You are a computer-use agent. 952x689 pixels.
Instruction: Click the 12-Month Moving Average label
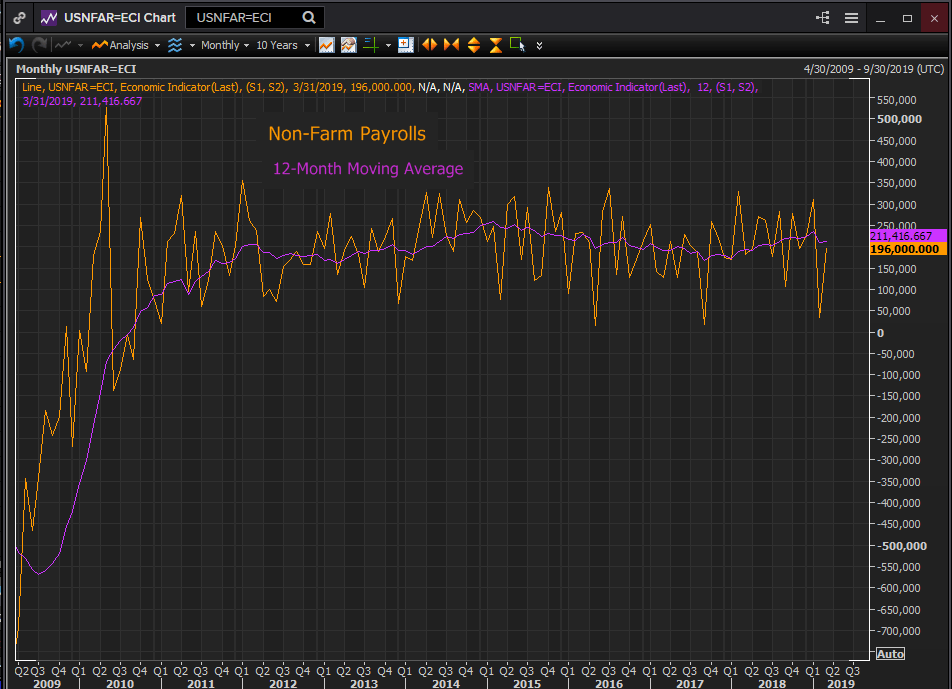click(x=368, y=169)
